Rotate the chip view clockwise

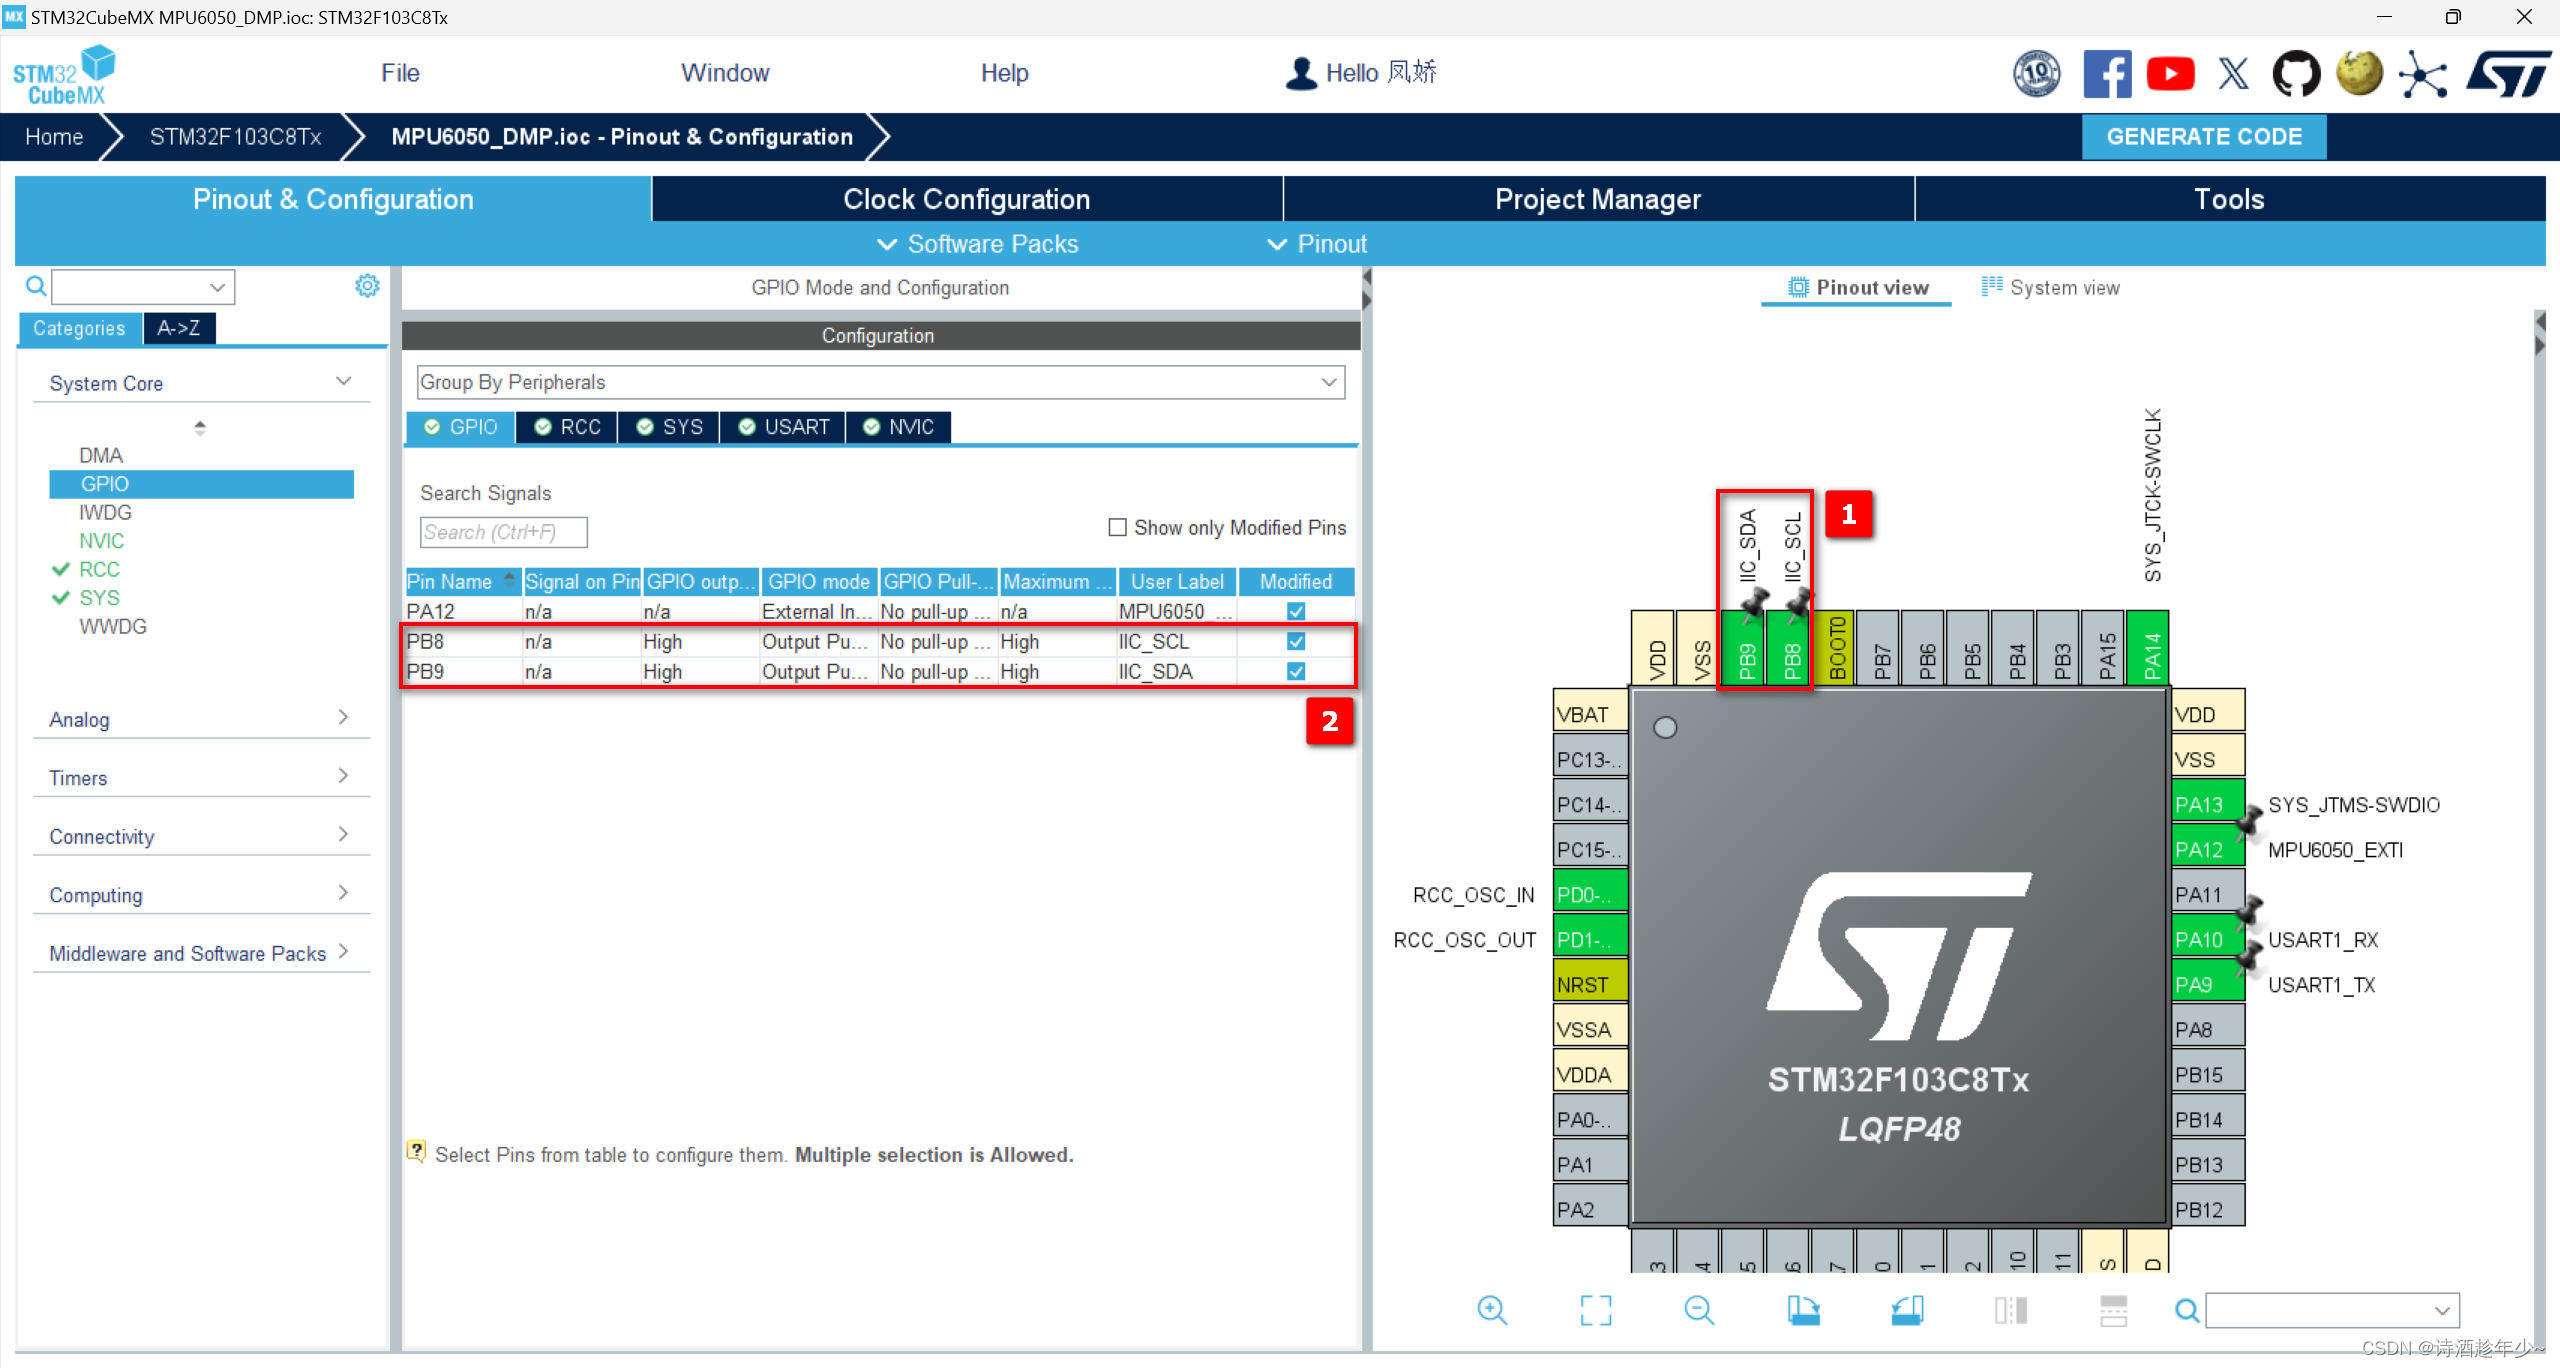(x=1805, y=1310)
